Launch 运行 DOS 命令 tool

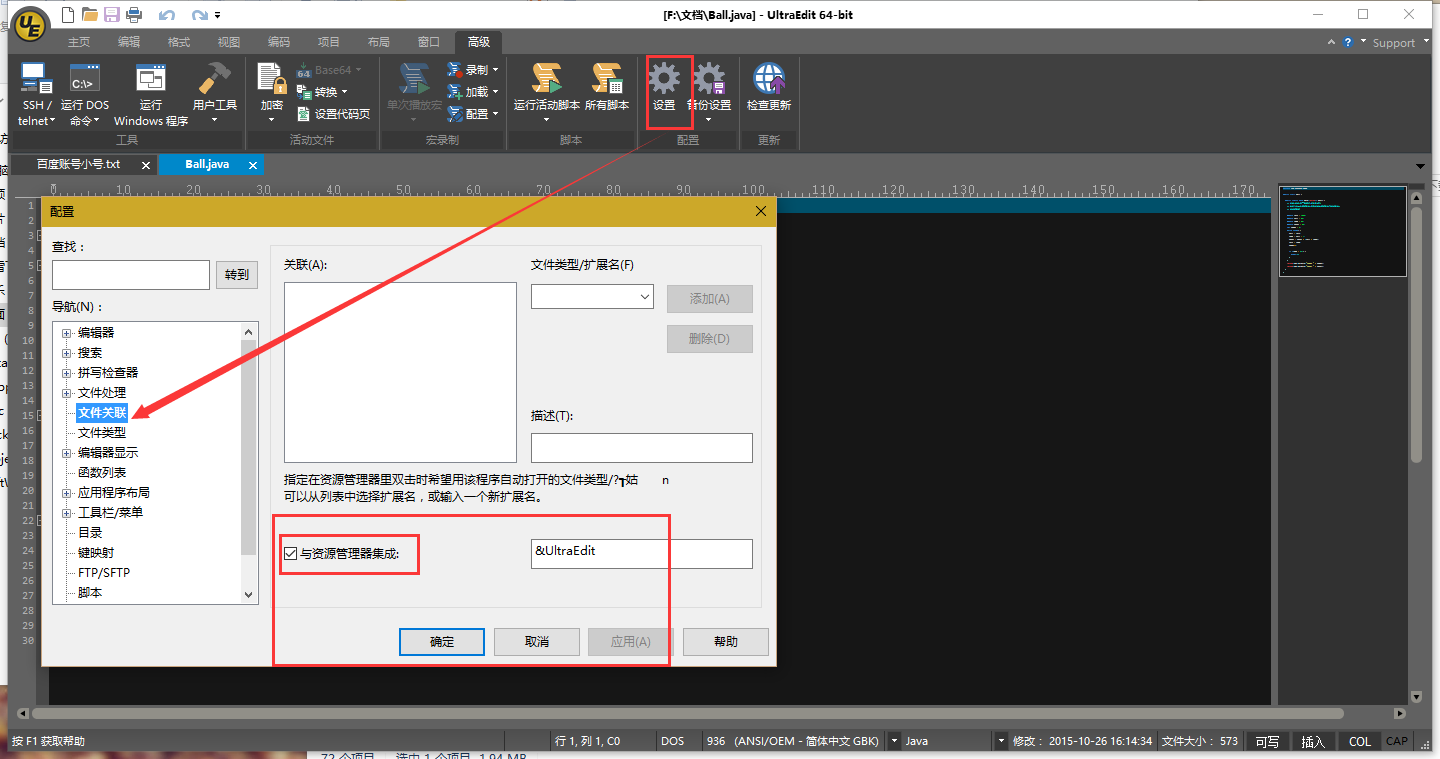pyautogui.click(x=85, y=94)
